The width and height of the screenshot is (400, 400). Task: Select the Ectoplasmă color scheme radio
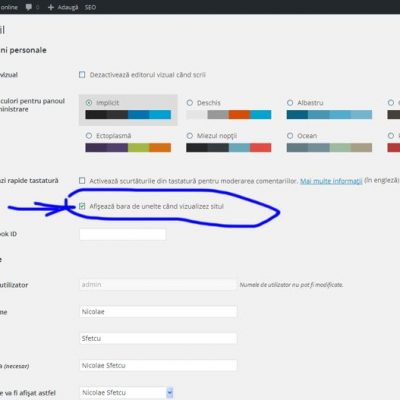[89, 136]
